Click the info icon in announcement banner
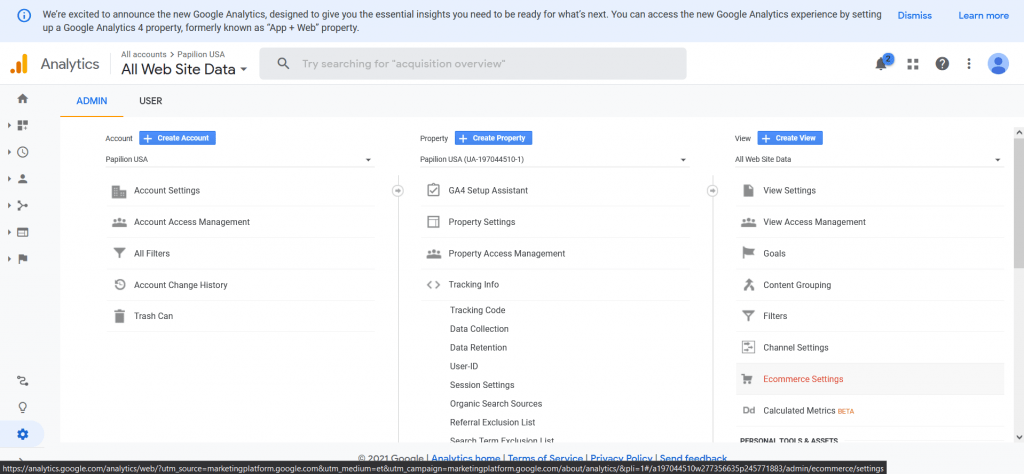This screenshot has height=474, width=1024. pyautogui.click(x=24, y=16)
